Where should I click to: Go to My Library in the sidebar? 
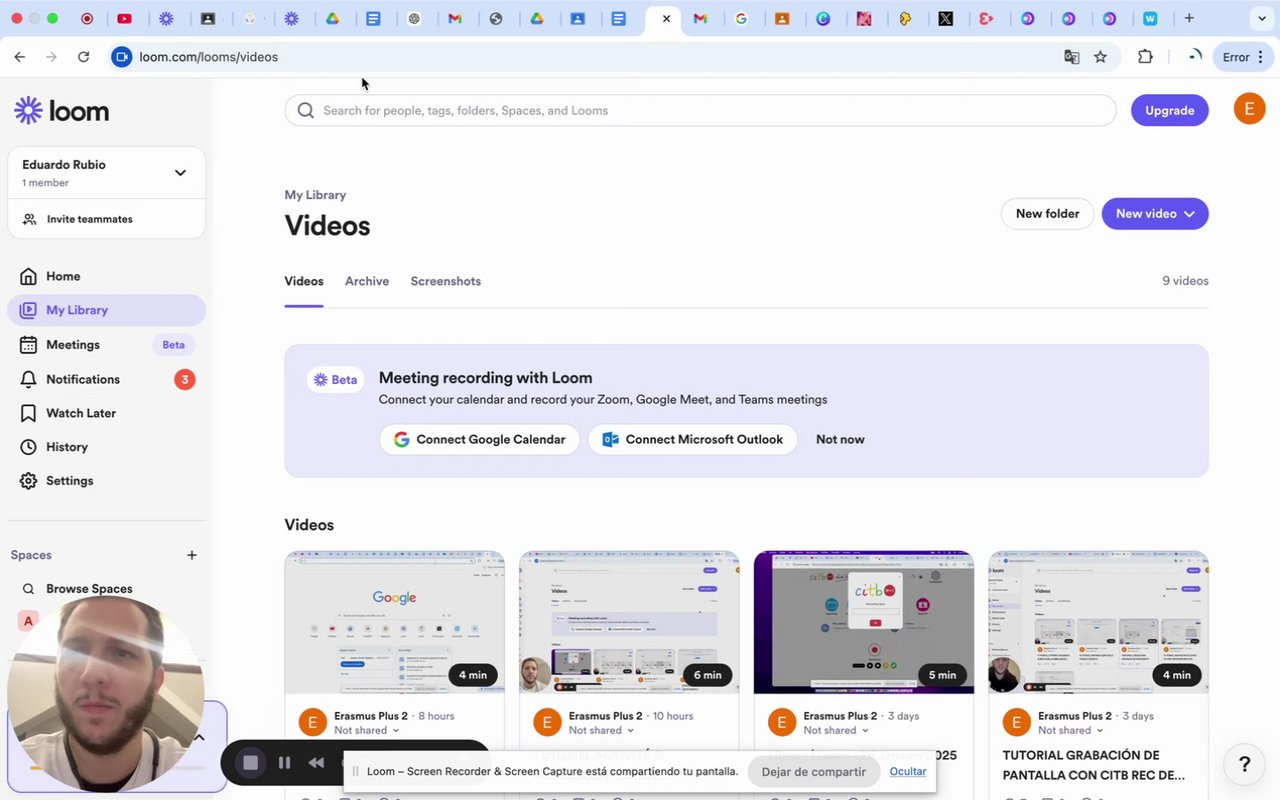pos(106,310)
